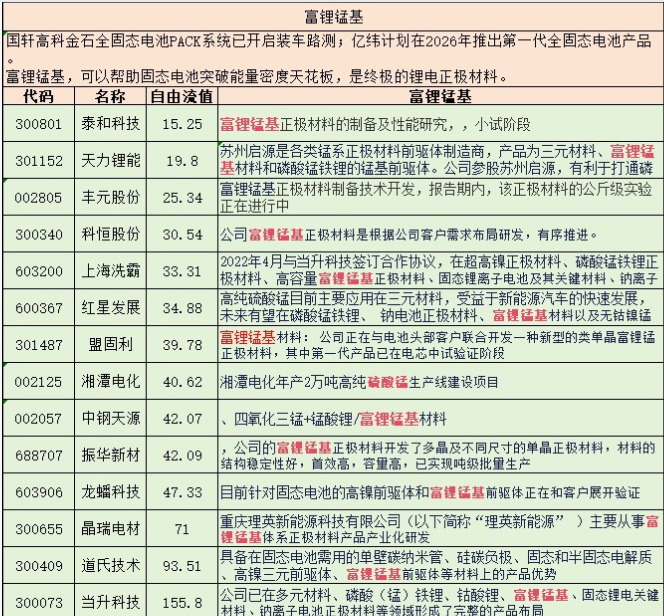Select name cell 天力锂能
This screenshot has height=616, width=664.
(110, 160)
